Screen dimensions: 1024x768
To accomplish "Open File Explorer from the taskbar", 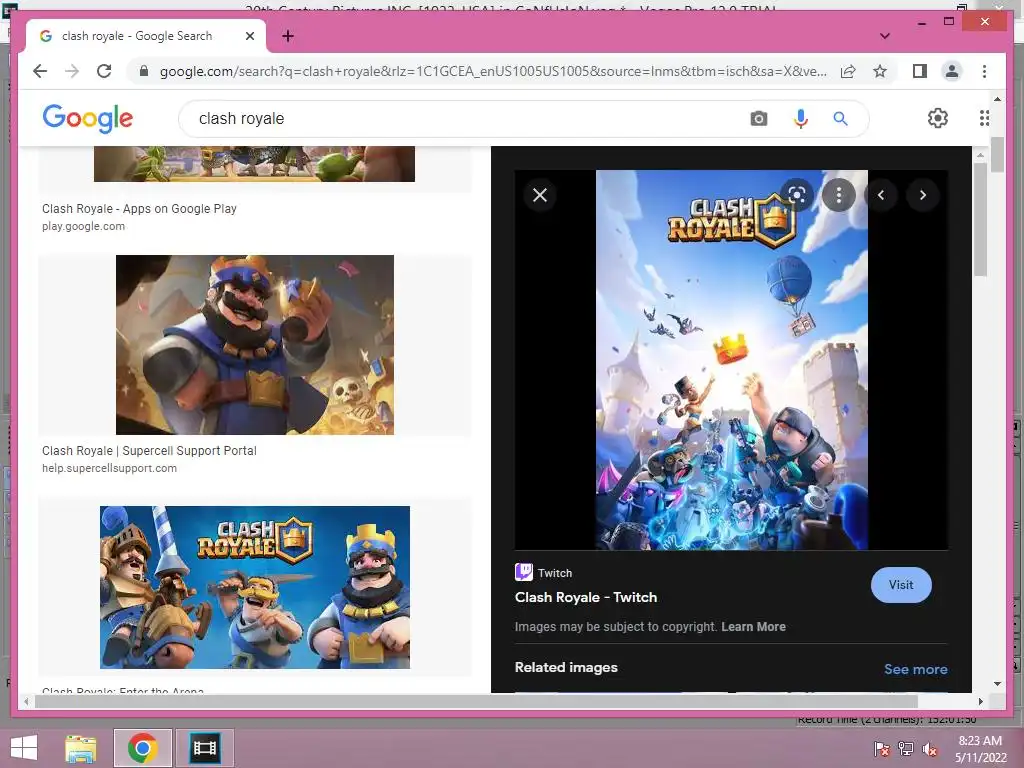I will click(81, 748).
